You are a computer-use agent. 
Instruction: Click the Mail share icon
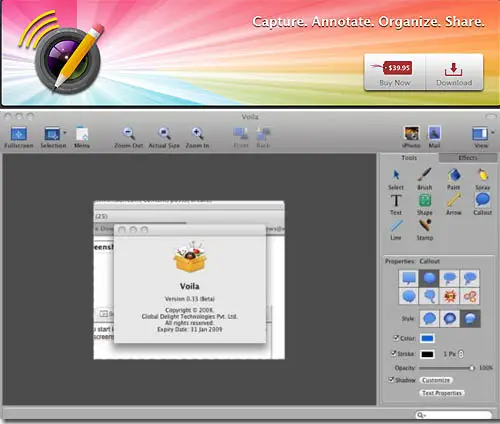coord(434,133)
